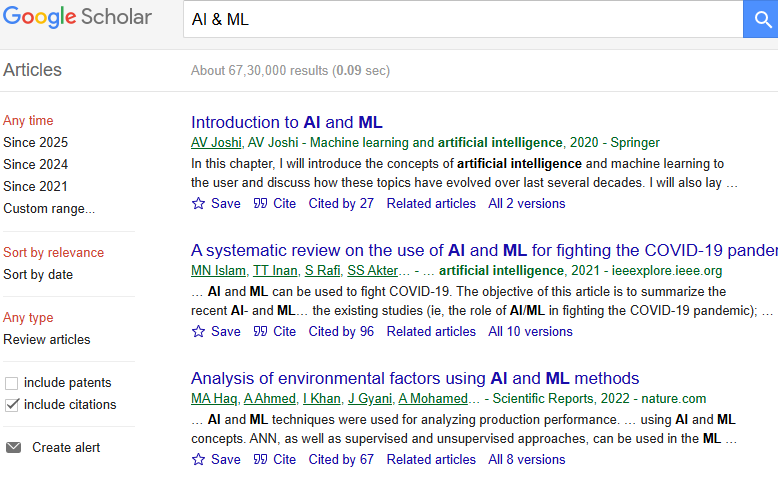778x483 pixels.
Task: Click Cited by 67 link
Action: pyautogui.click(x=341, y=460)
